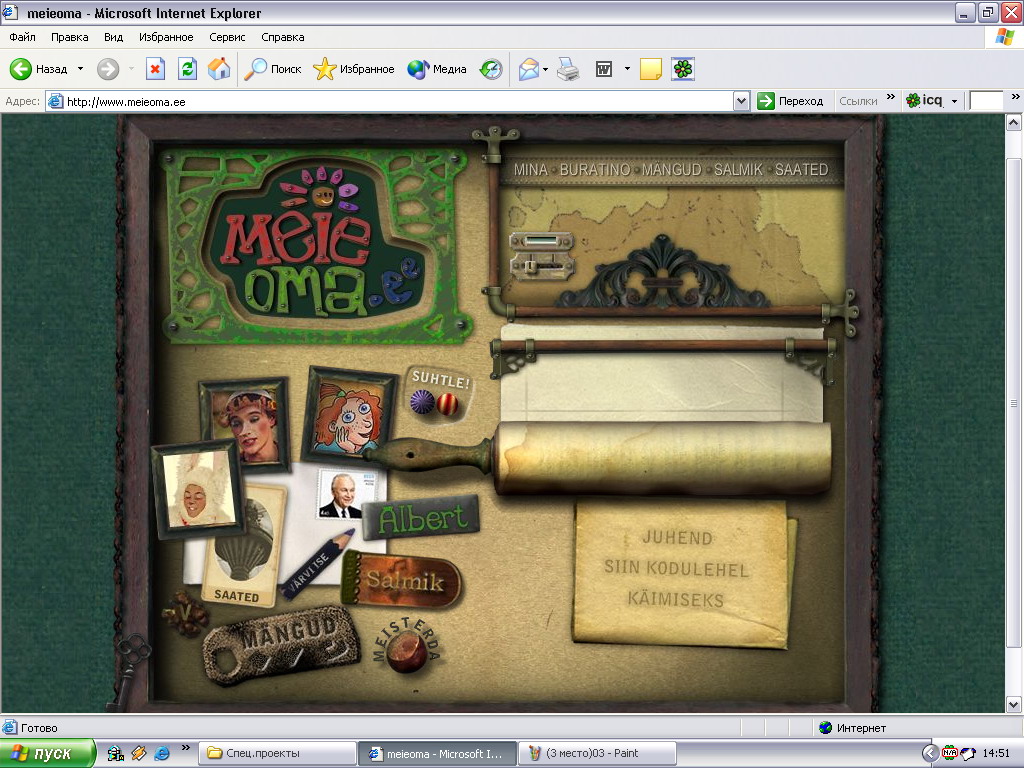The height and width of the screenshot is (768, 1024).
Task: Click the purple Suhtle ball
Action: (x=422, y=402)
